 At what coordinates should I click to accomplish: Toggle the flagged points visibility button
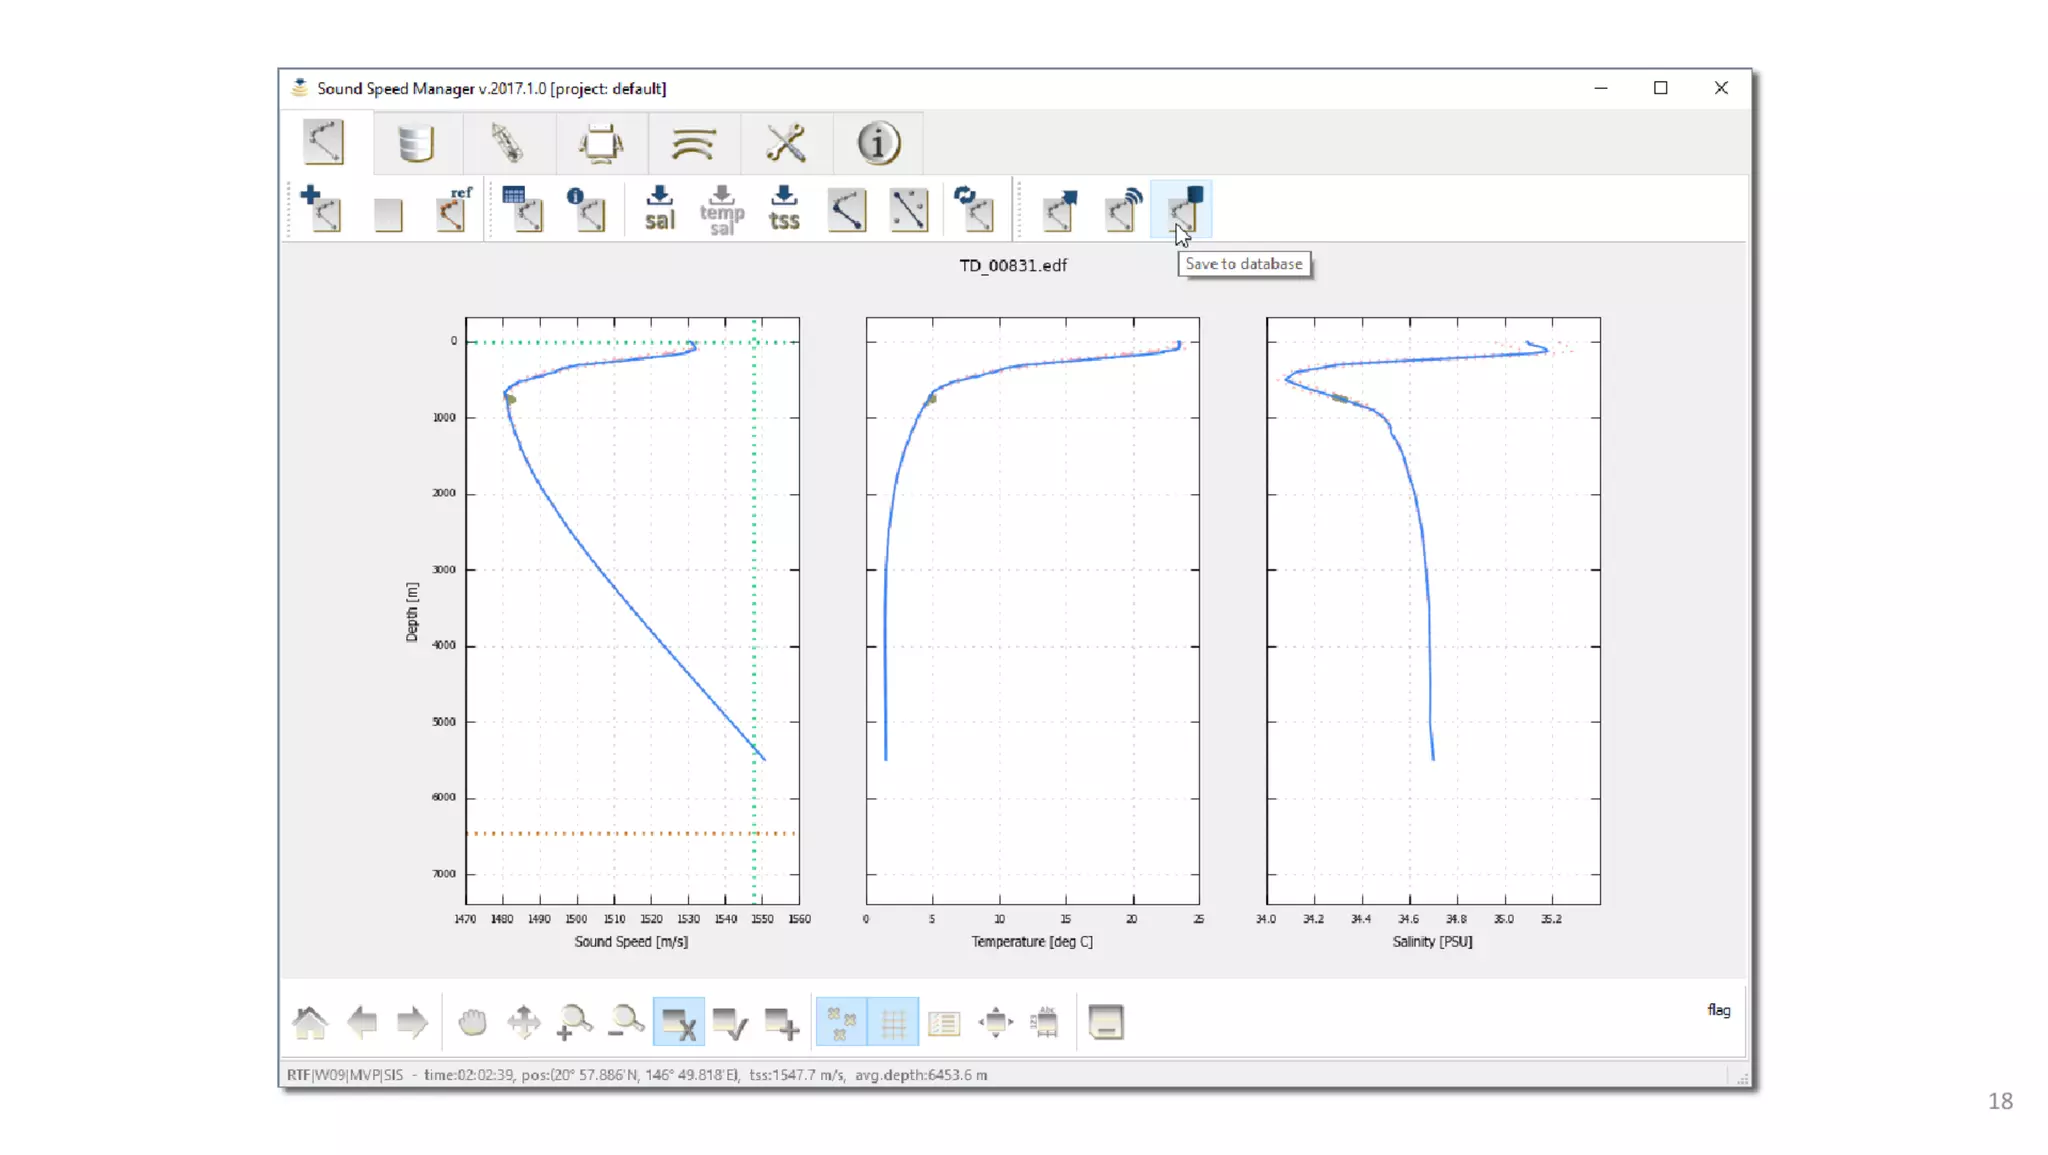click(x=841, y=1022)
